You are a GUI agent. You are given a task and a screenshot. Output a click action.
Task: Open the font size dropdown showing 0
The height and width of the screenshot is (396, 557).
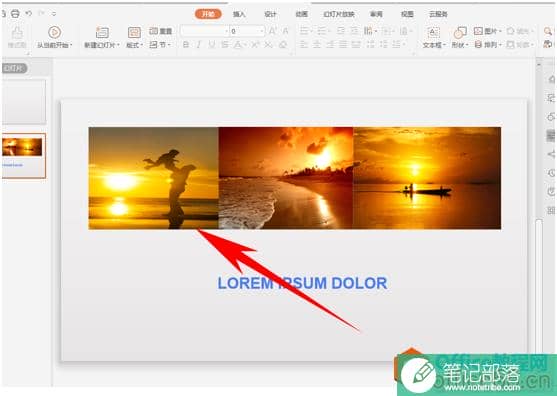[x=248, y=31]
